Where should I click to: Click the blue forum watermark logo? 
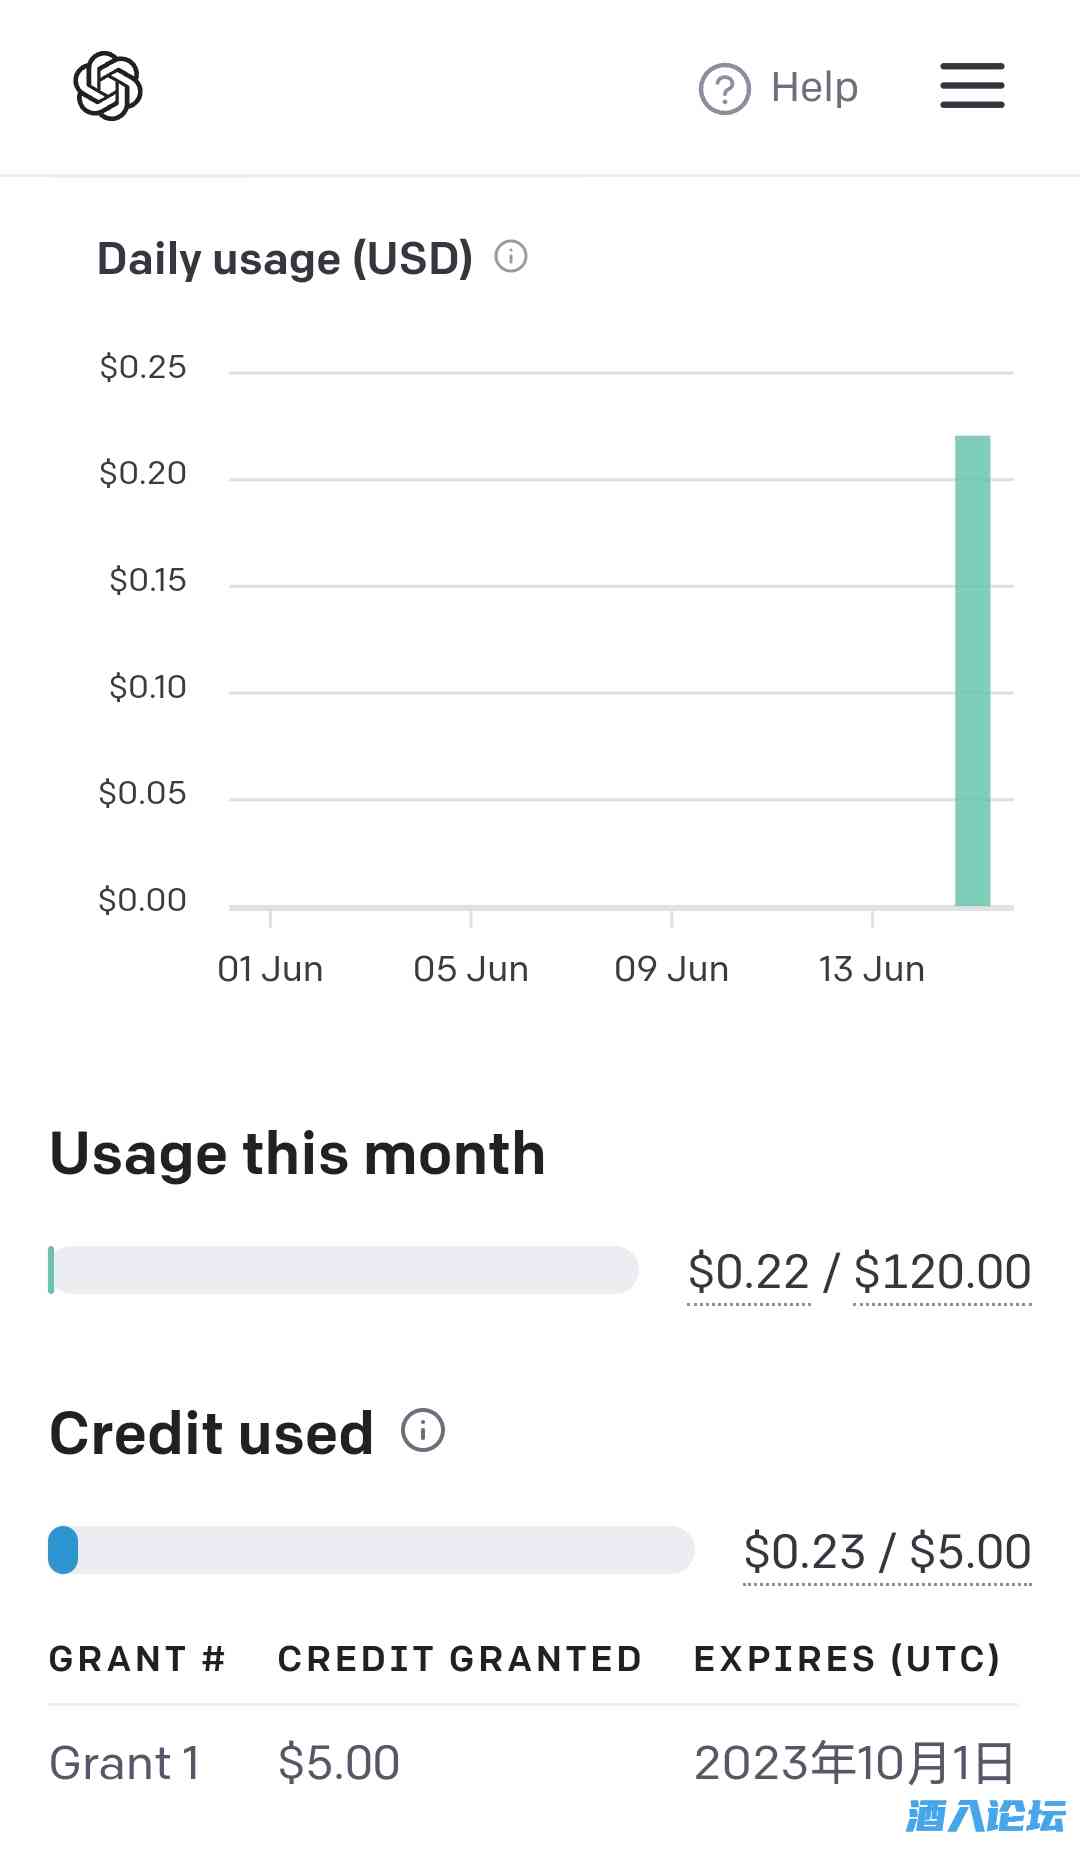[985, 1816]
